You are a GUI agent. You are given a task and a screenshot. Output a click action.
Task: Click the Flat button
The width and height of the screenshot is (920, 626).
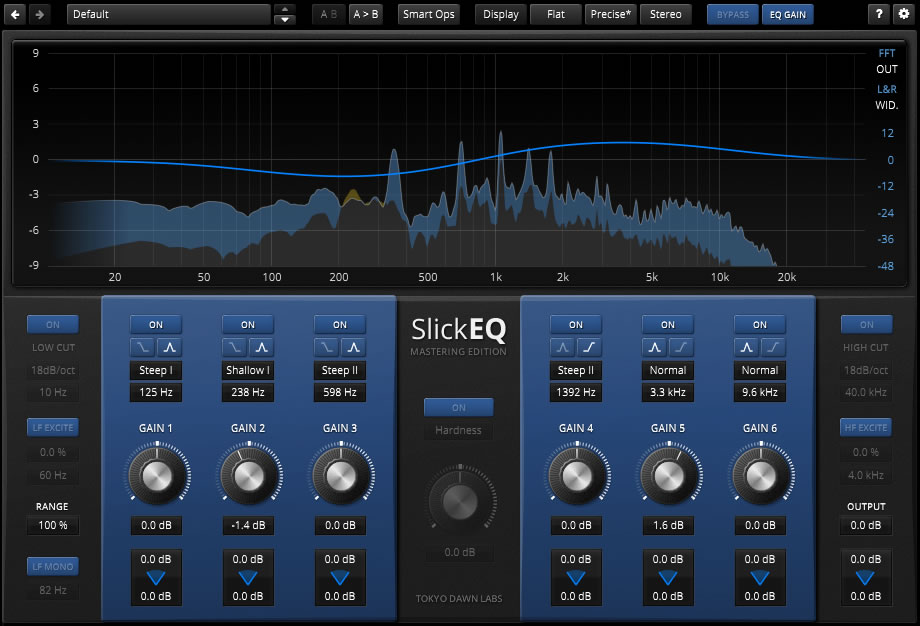pyautogui.click(x=556, y=14)
